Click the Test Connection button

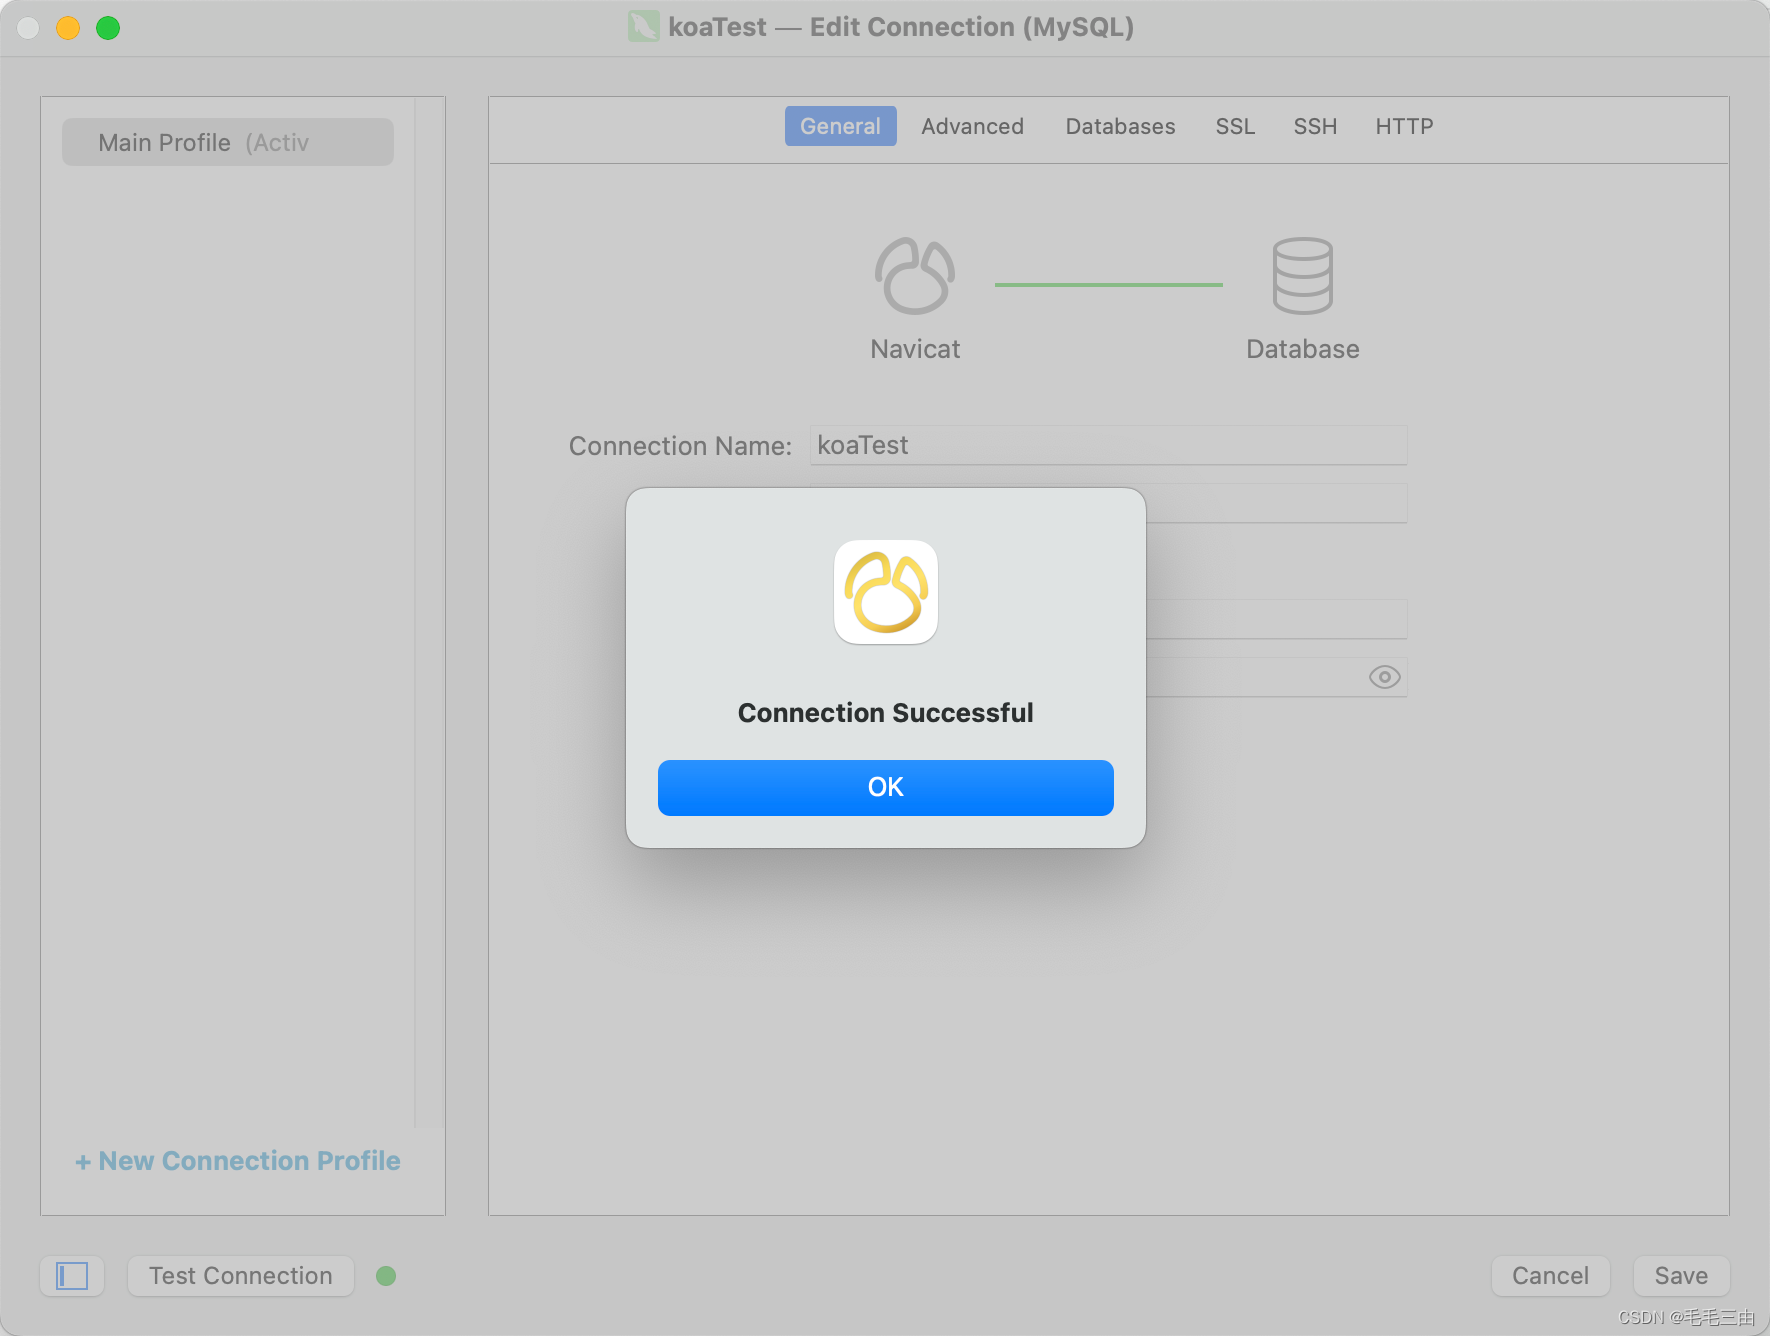[241, 1276]
